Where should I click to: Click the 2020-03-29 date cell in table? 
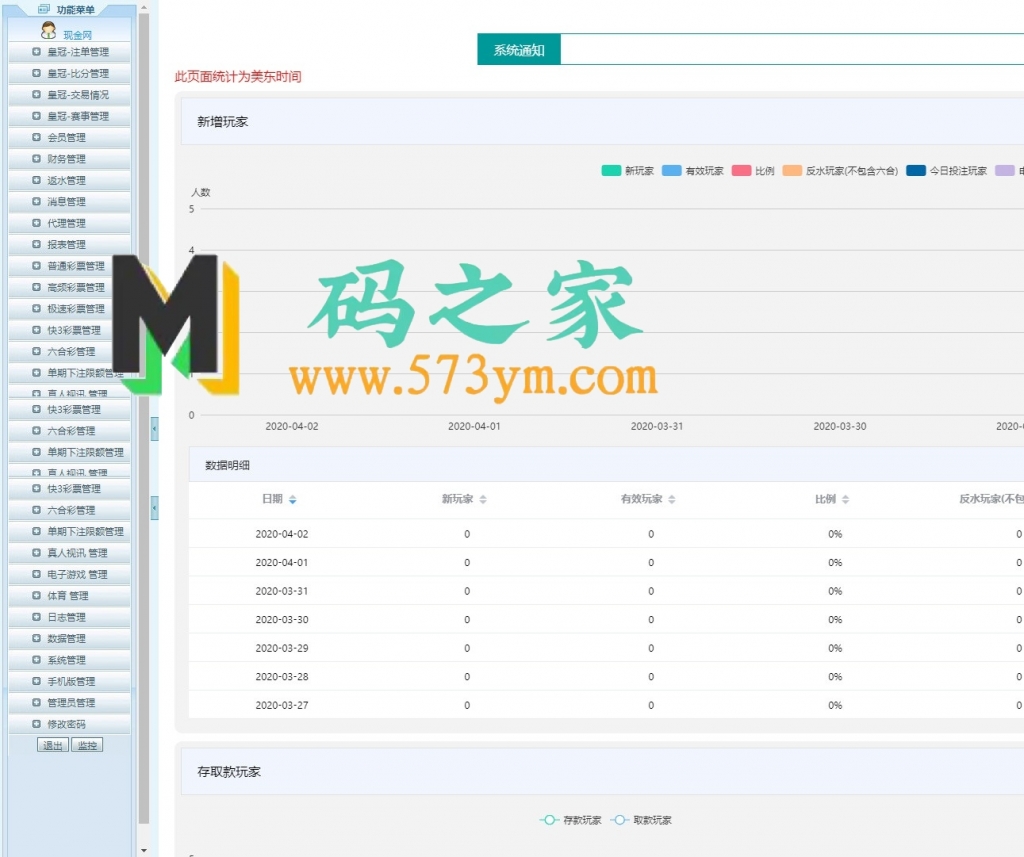[x=282, y=649]
